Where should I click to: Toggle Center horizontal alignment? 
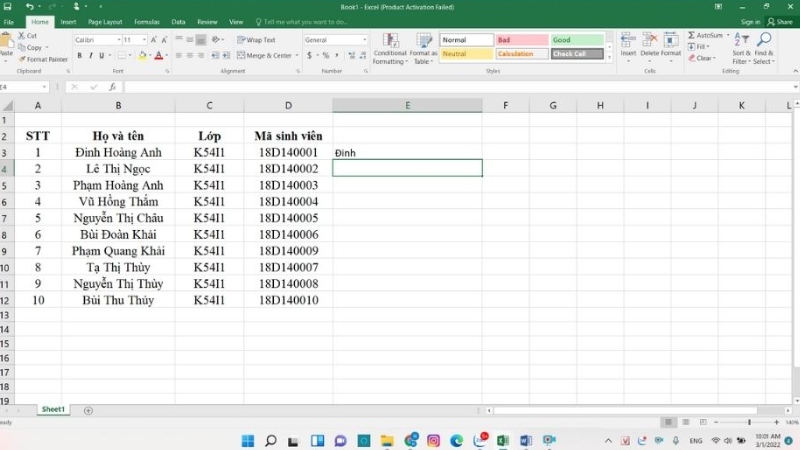(x=189, y=55)
